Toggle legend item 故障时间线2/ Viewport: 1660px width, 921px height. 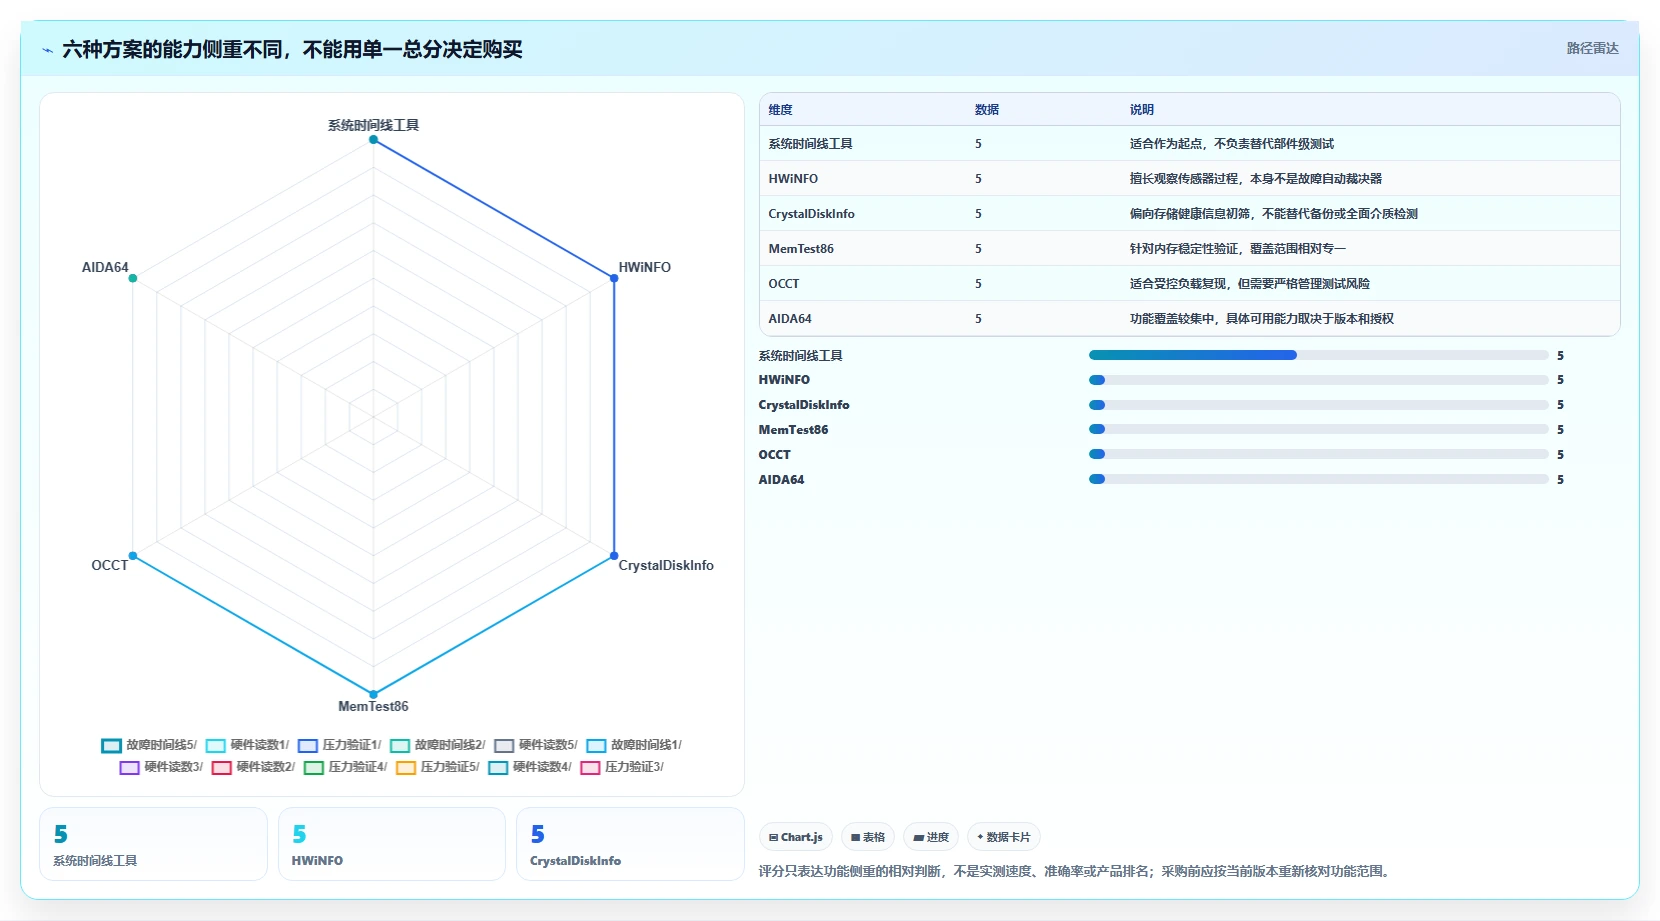pos(437,745)
